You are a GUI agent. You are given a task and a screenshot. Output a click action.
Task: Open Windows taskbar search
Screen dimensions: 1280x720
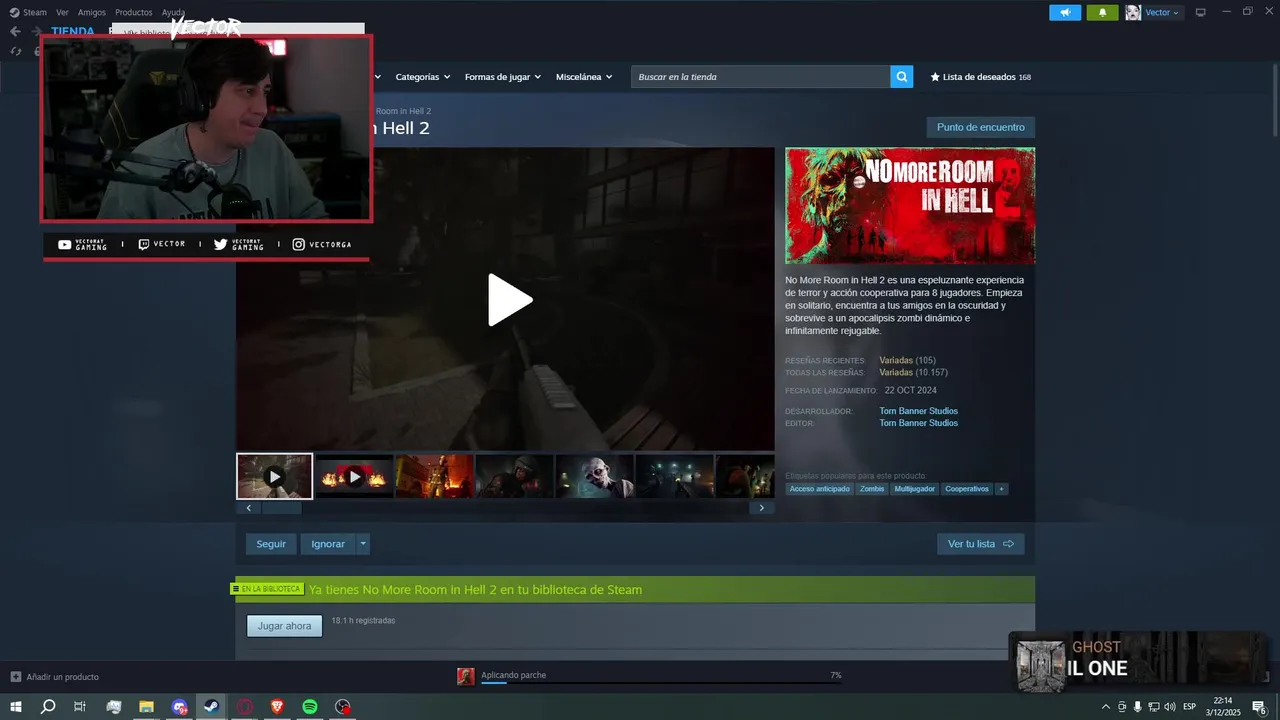click(48, 707)
